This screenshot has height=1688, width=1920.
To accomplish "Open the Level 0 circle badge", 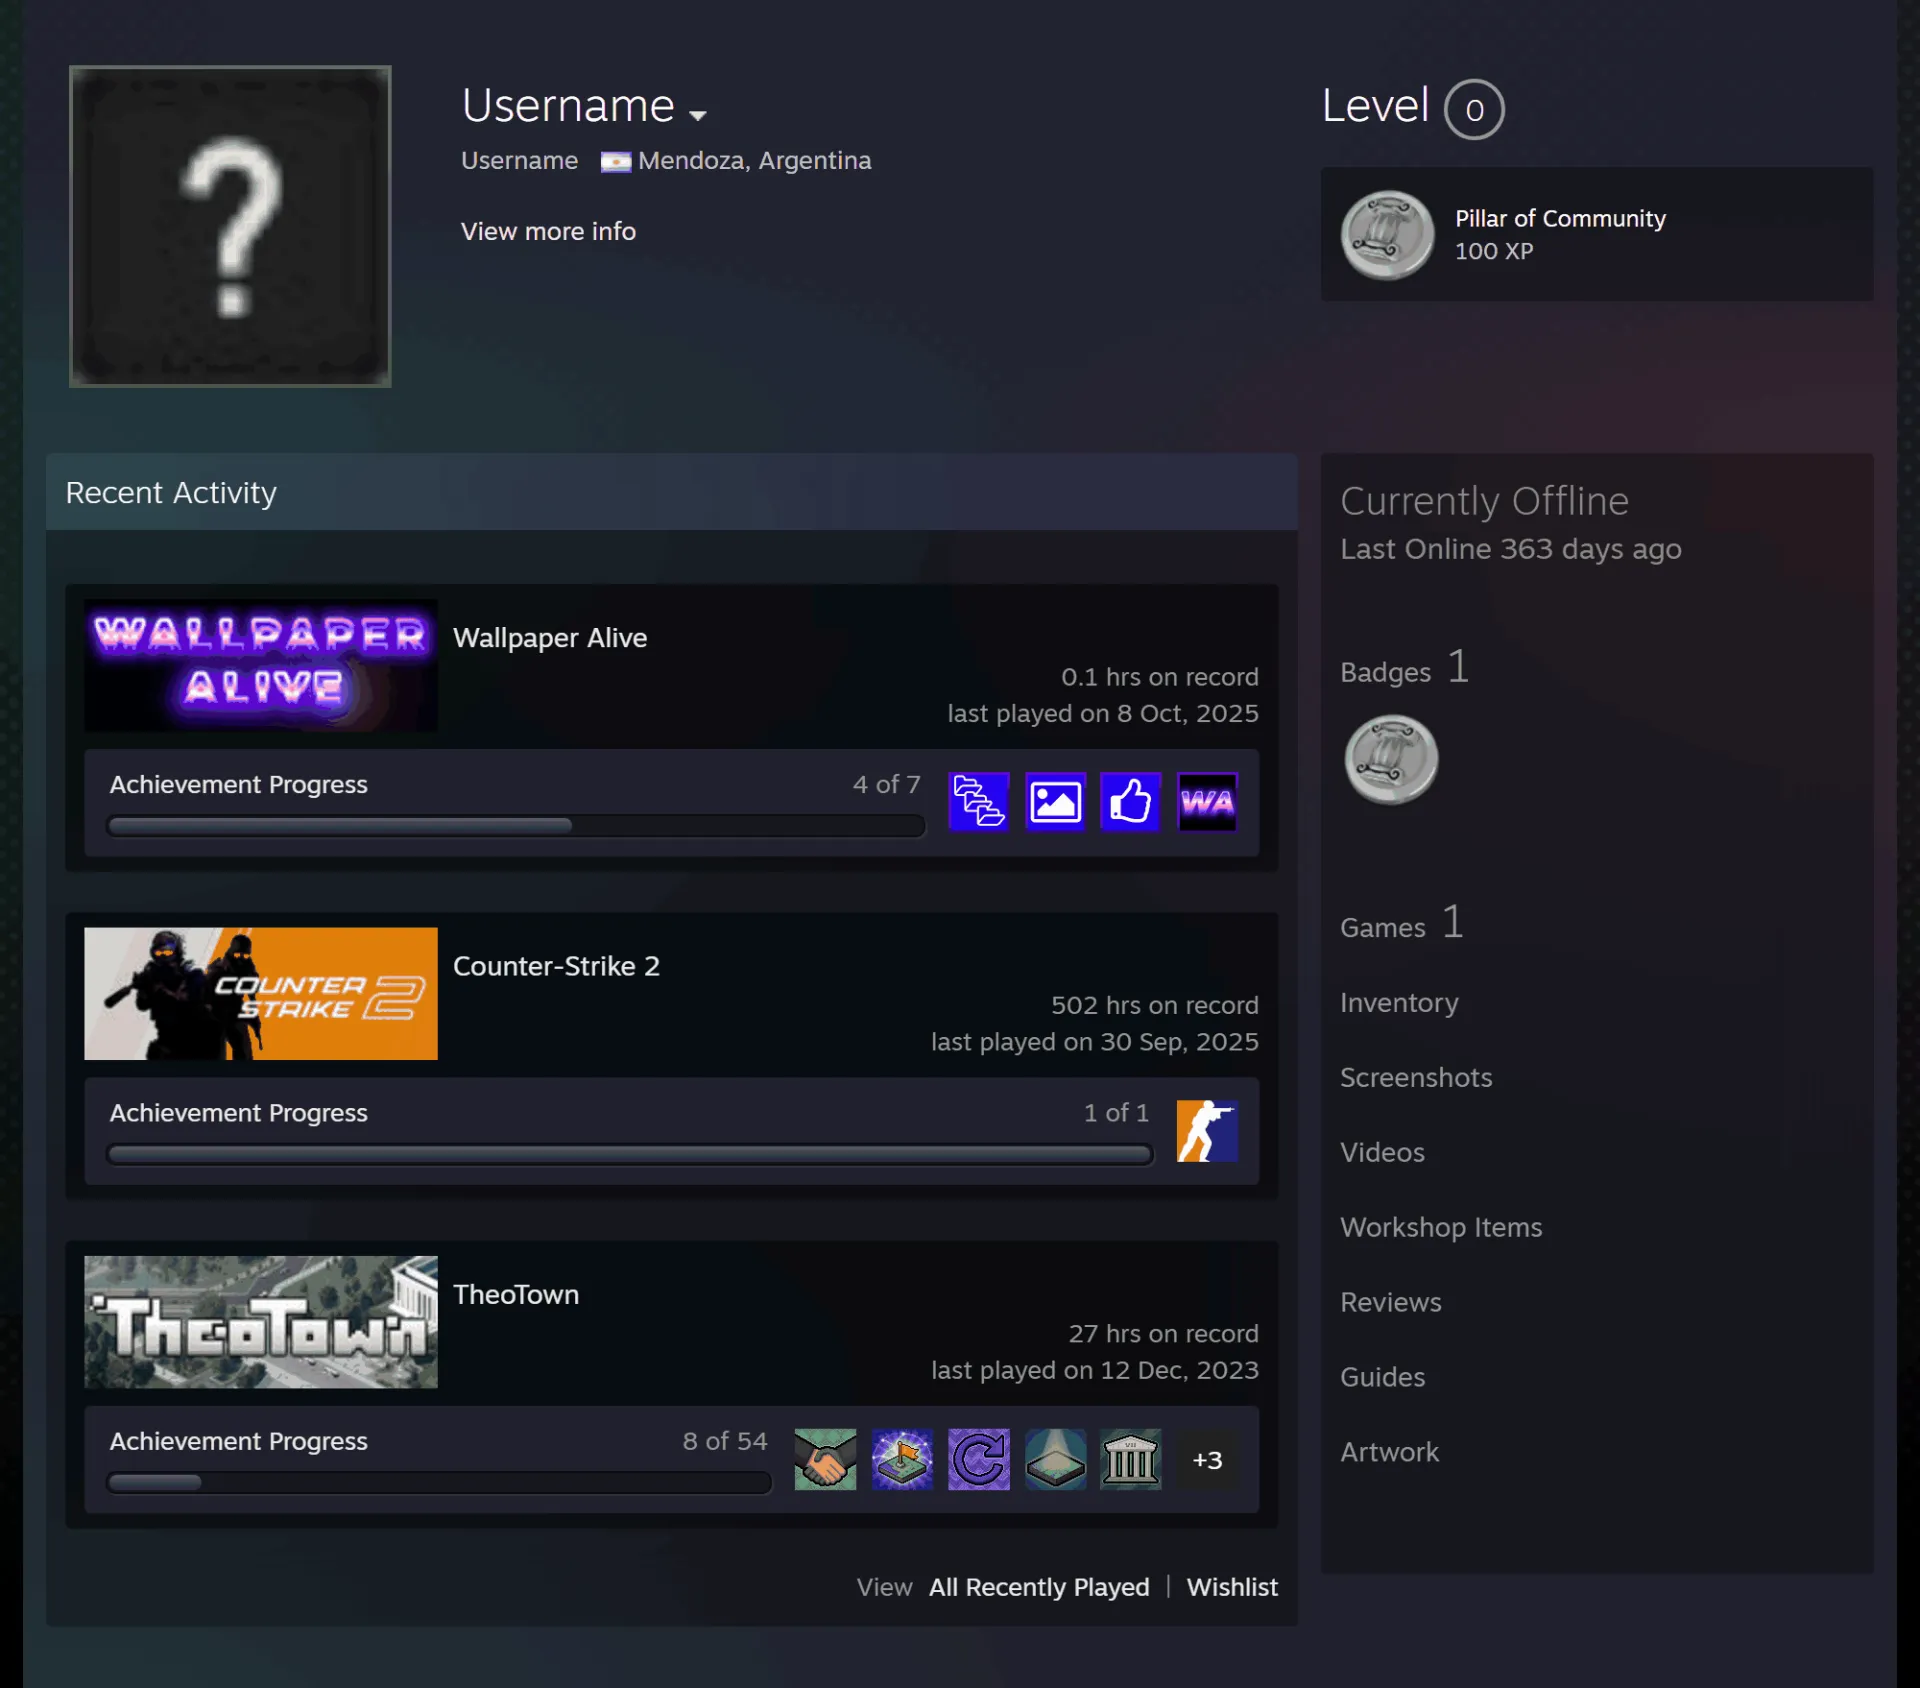I will click(1474, 109).
